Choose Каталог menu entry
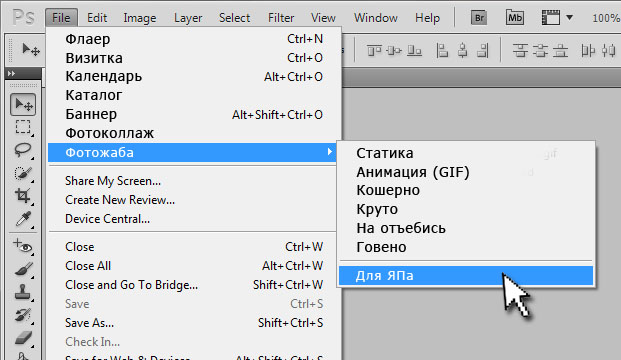This screenshot has height=360, width=621. tap(194, 95)
